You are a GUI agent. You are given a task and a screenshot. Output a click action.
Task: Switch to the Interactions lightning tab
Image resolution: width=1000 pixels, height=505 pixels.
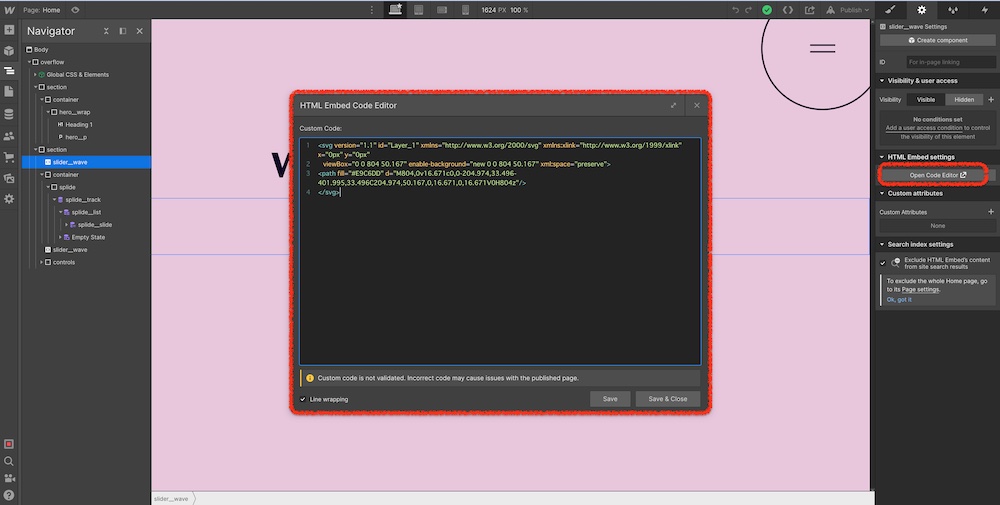[984, 10]
